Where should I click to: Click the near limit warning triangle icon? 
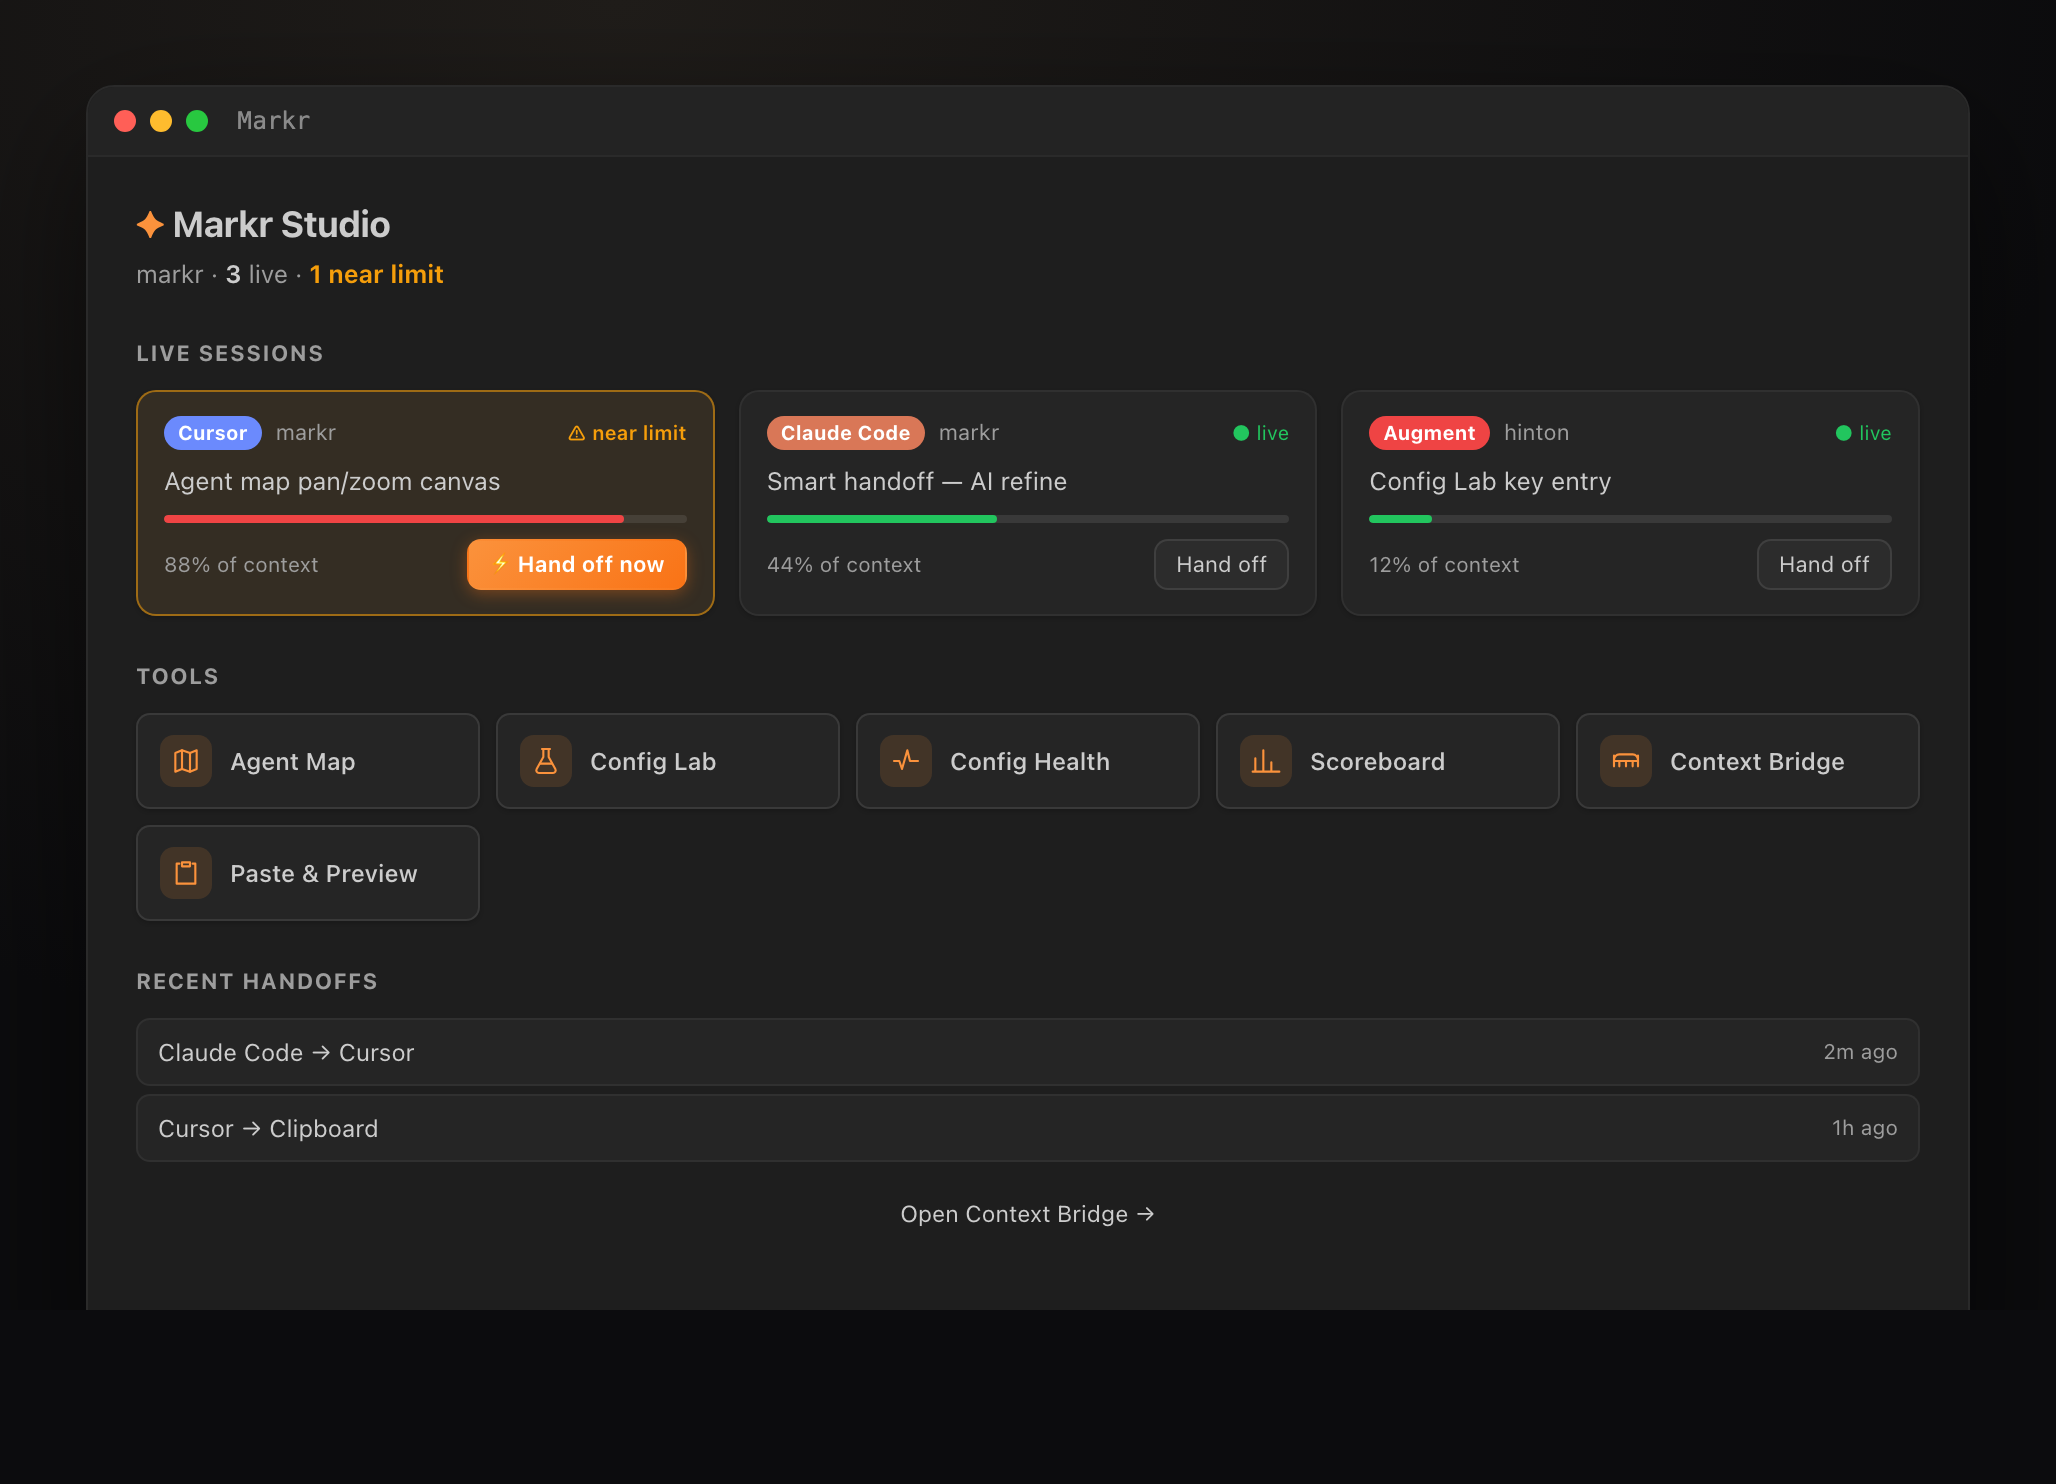point(577,433)
